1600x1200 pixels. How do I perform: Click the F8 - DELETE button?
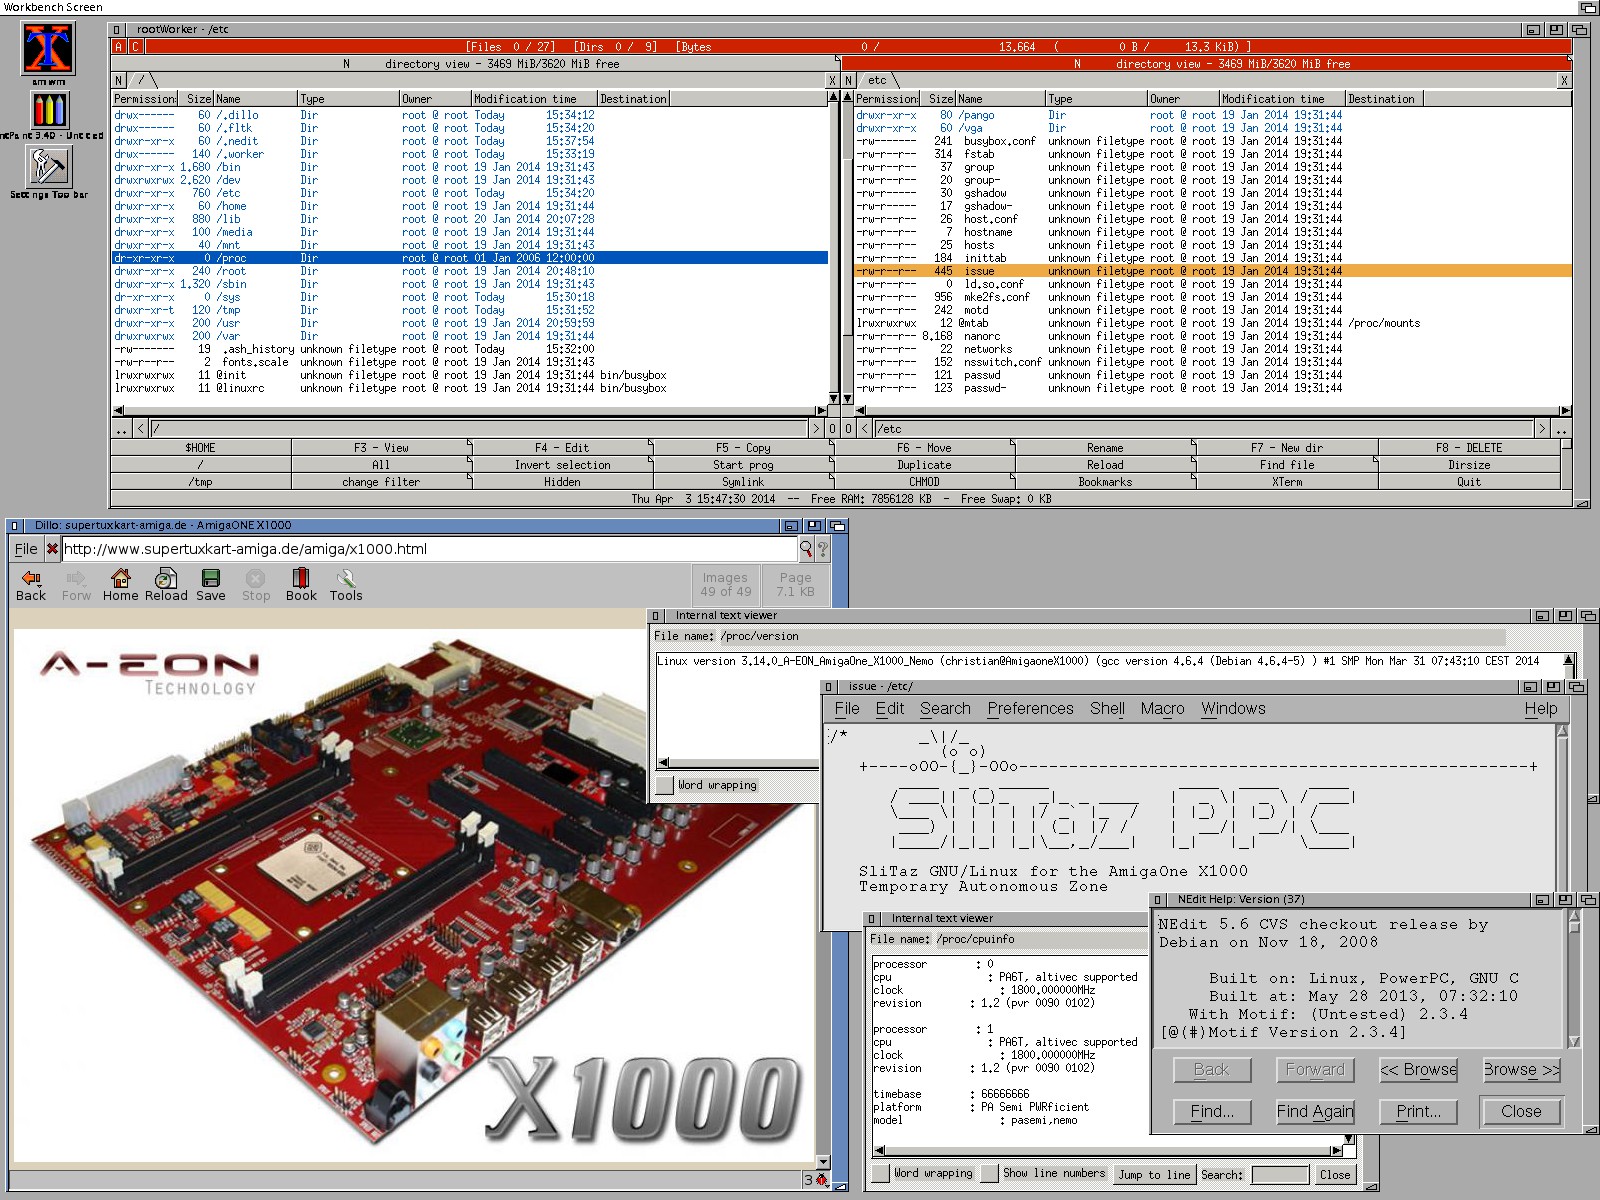[1469, 448]
